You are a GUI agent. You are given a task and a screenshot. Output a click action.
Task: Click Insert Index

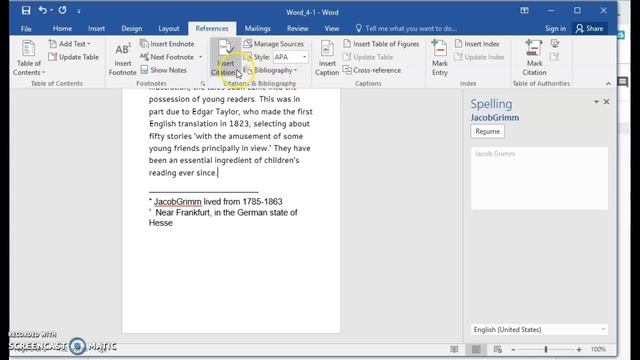pyautogui.click(x=477, y=44)
